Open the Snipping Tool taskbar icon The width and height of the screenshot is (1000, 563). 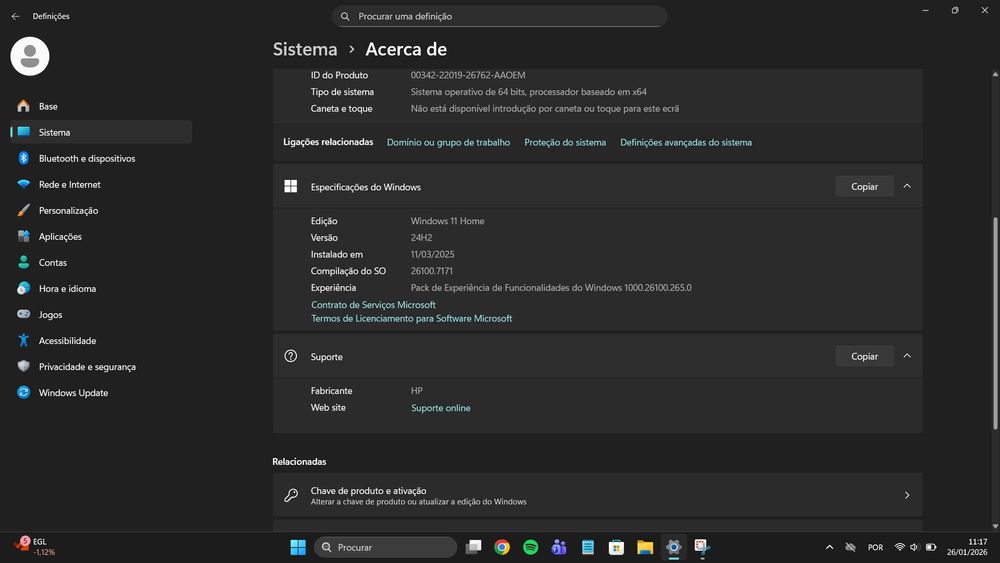pyautogui.click(x=702, y=547)
